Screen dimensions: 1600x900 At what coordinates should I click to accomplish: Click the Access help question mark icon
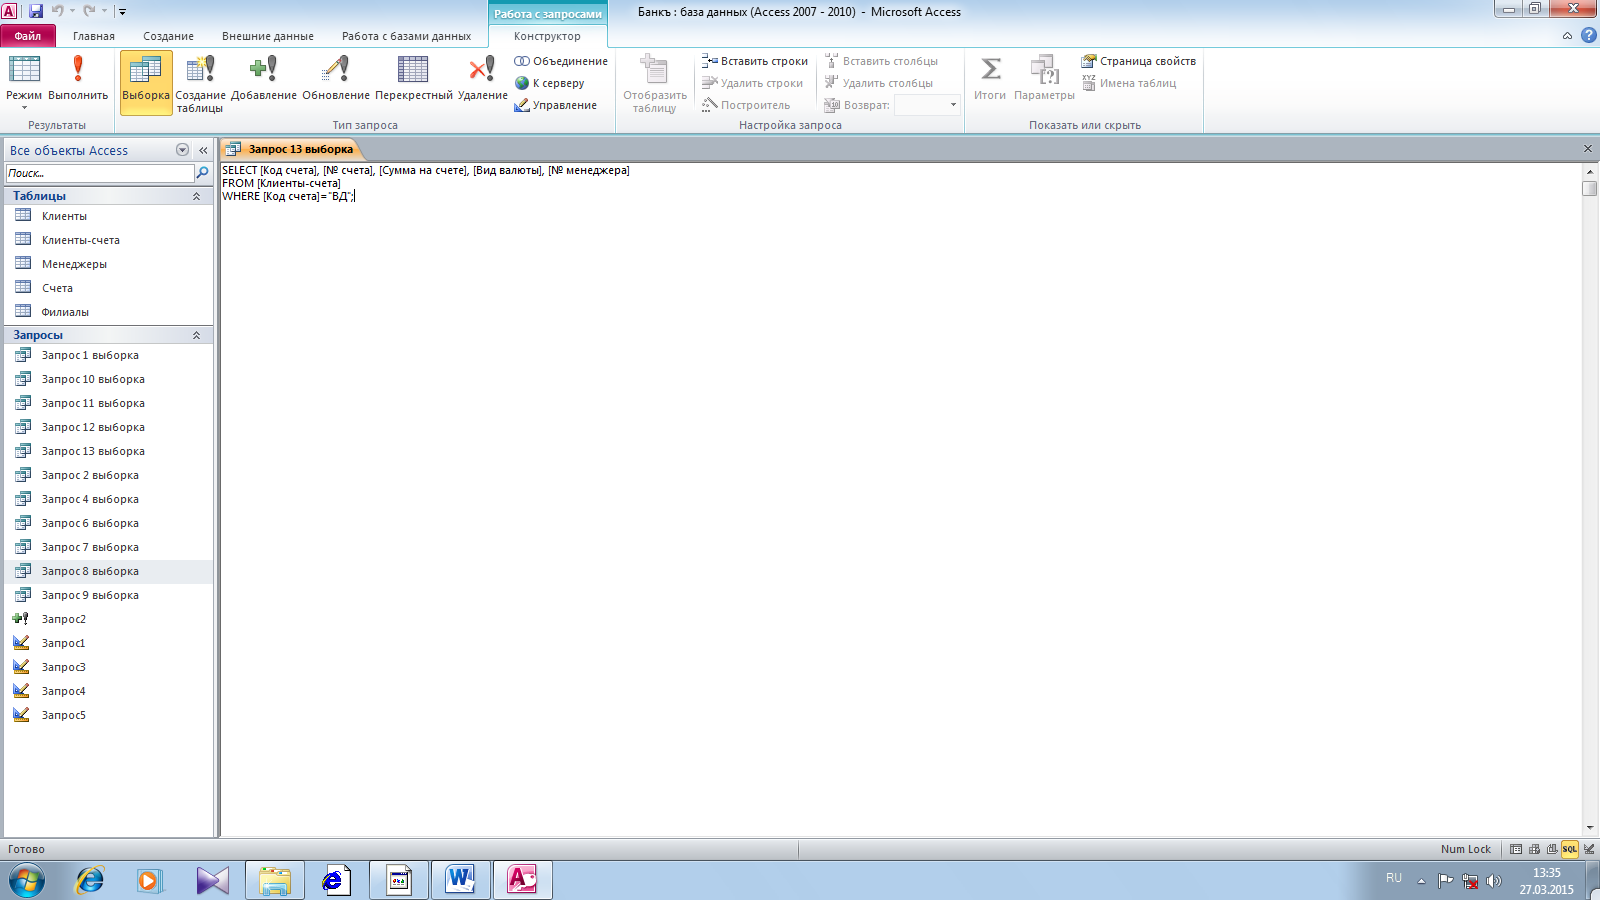1589,35
